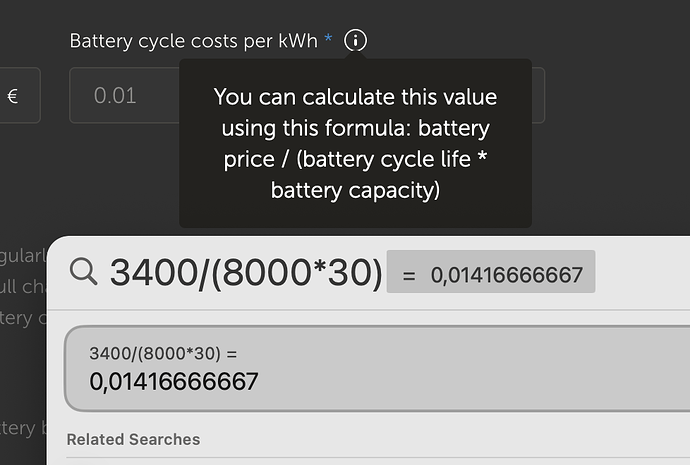The width and height of the screenshot is (690, 465).
Task: Click the small expression line in result row
Action: 164,353
